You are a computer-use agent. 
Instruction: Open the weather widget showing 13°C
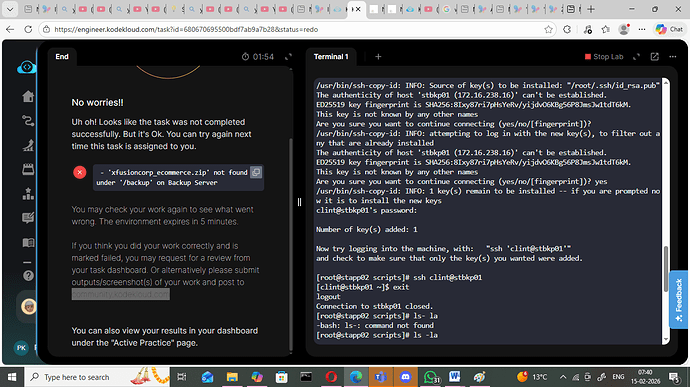pyautogui.click(x=532, y=377)
